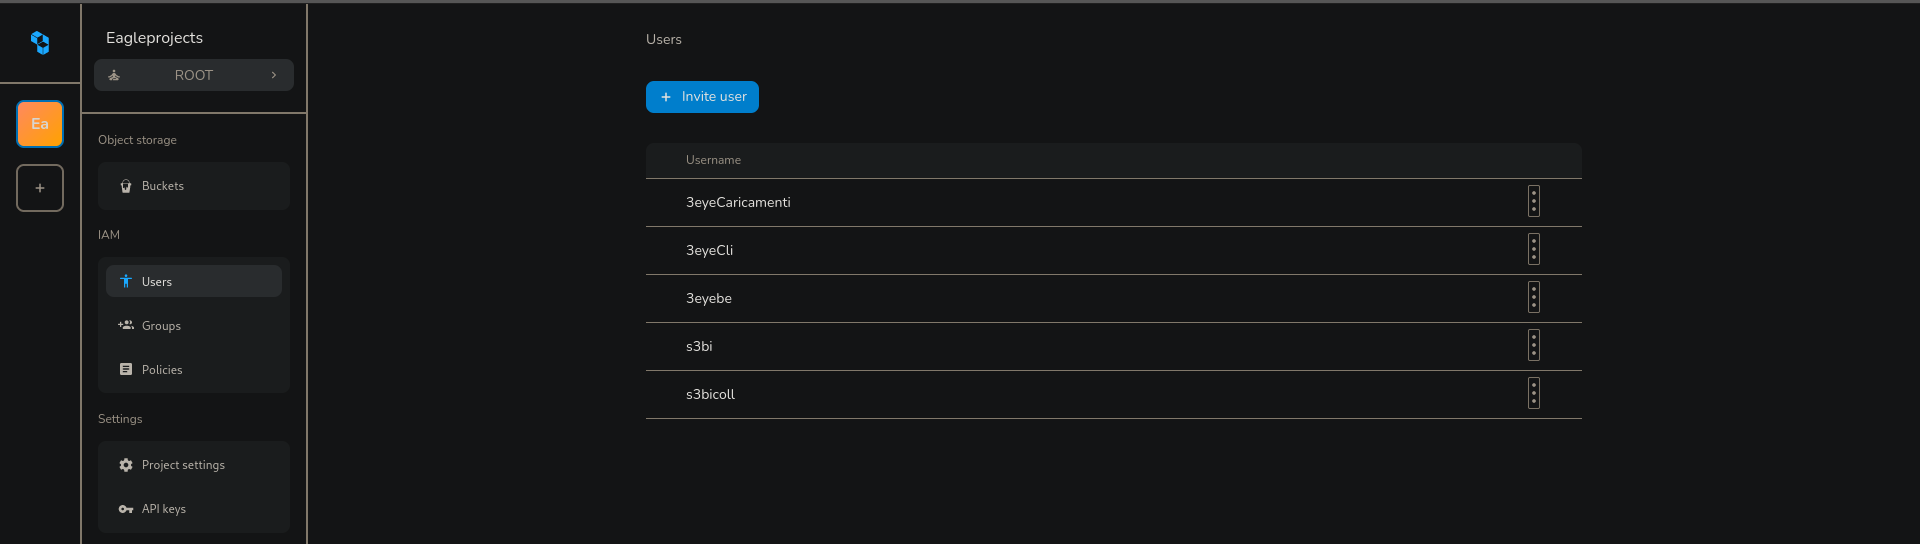Open Buckets in Object storage

(163, 186)
